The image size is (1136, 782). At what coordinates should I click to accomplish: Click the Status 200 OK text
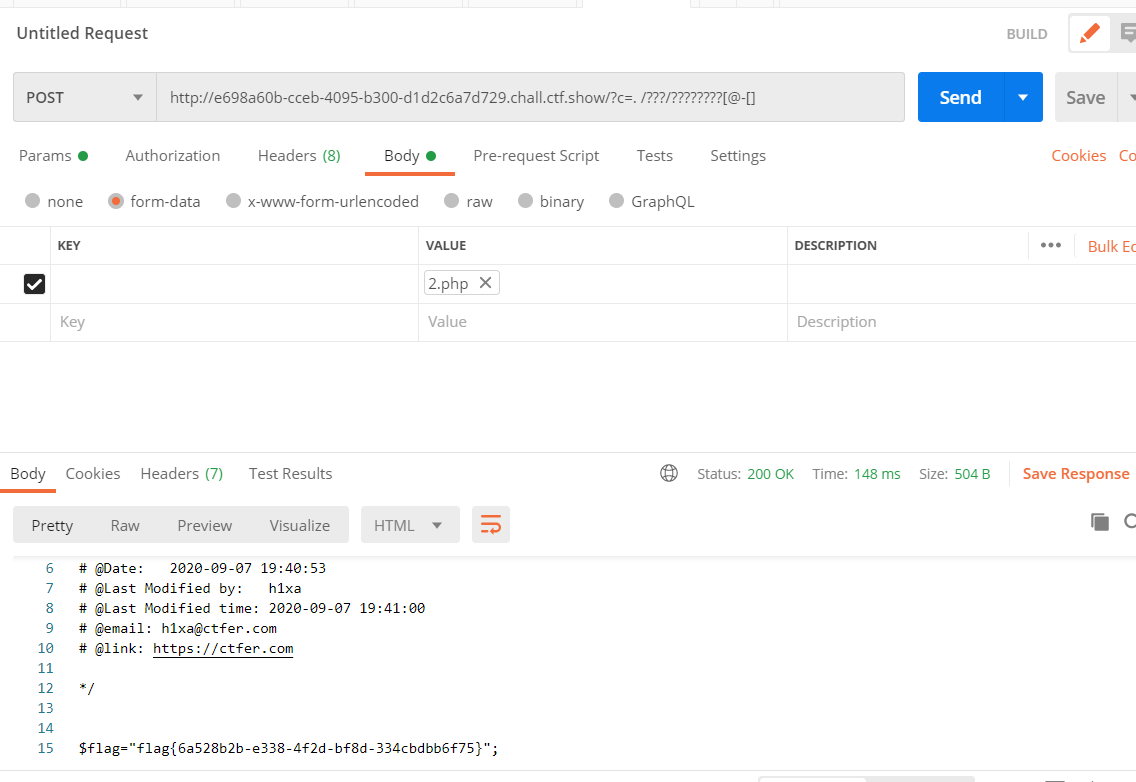(746, 474)
